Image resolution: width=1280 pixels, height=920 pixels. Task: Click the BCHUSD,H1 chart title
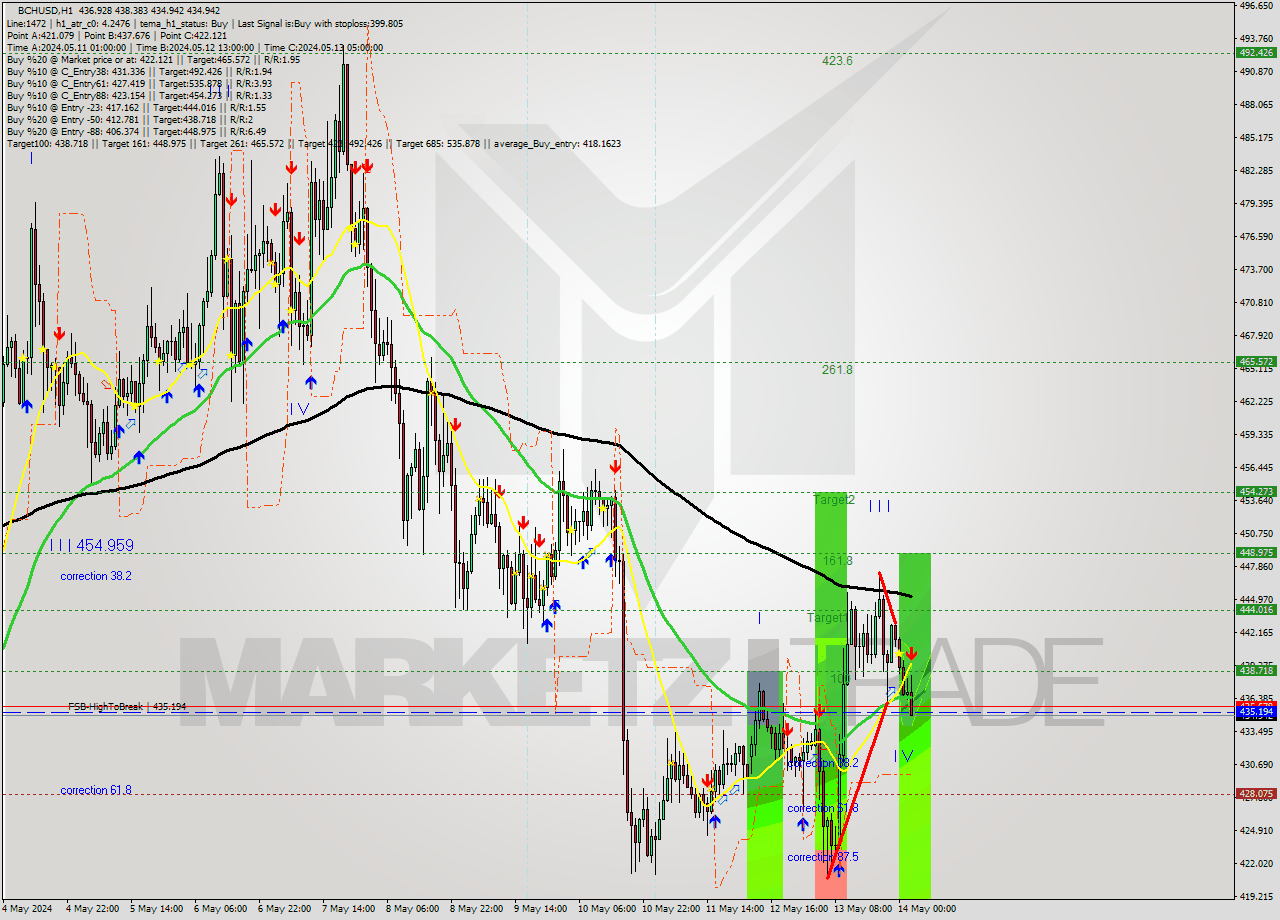click(x=44, y=9)
